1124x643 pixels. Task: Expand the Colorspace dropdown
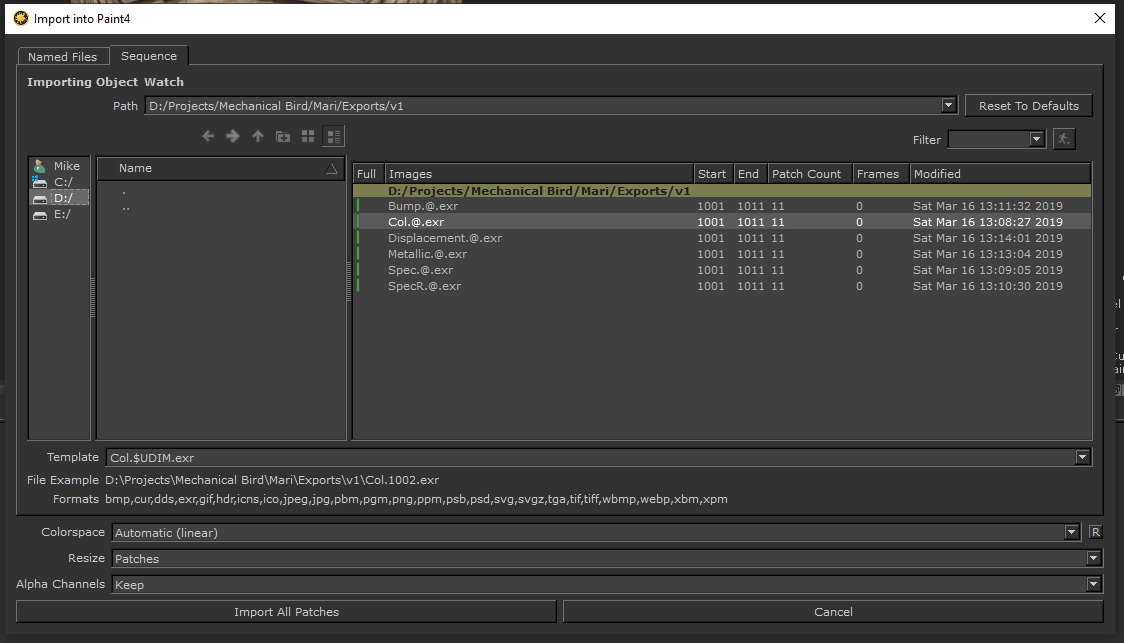click(1072, 532)
